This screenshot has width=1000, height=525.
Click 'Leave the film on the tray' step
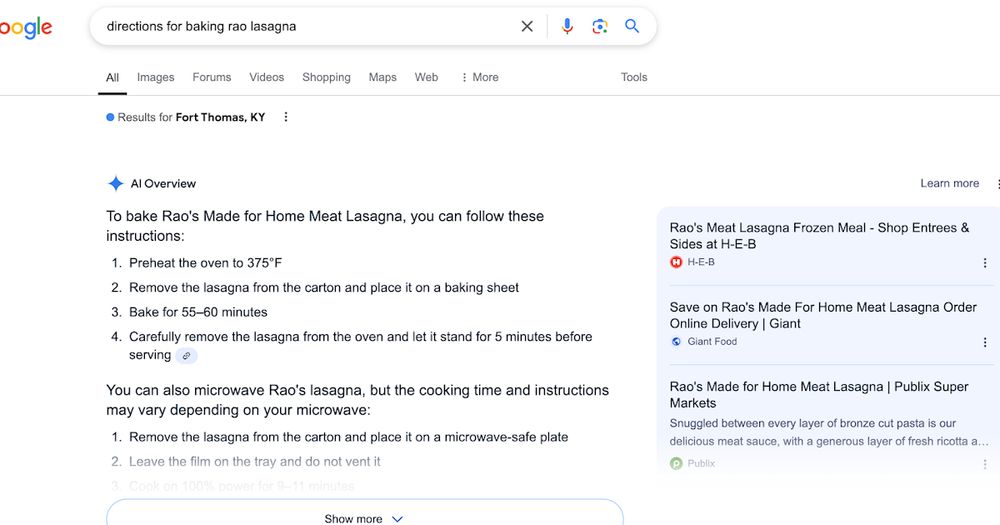[x=254, y=461]
